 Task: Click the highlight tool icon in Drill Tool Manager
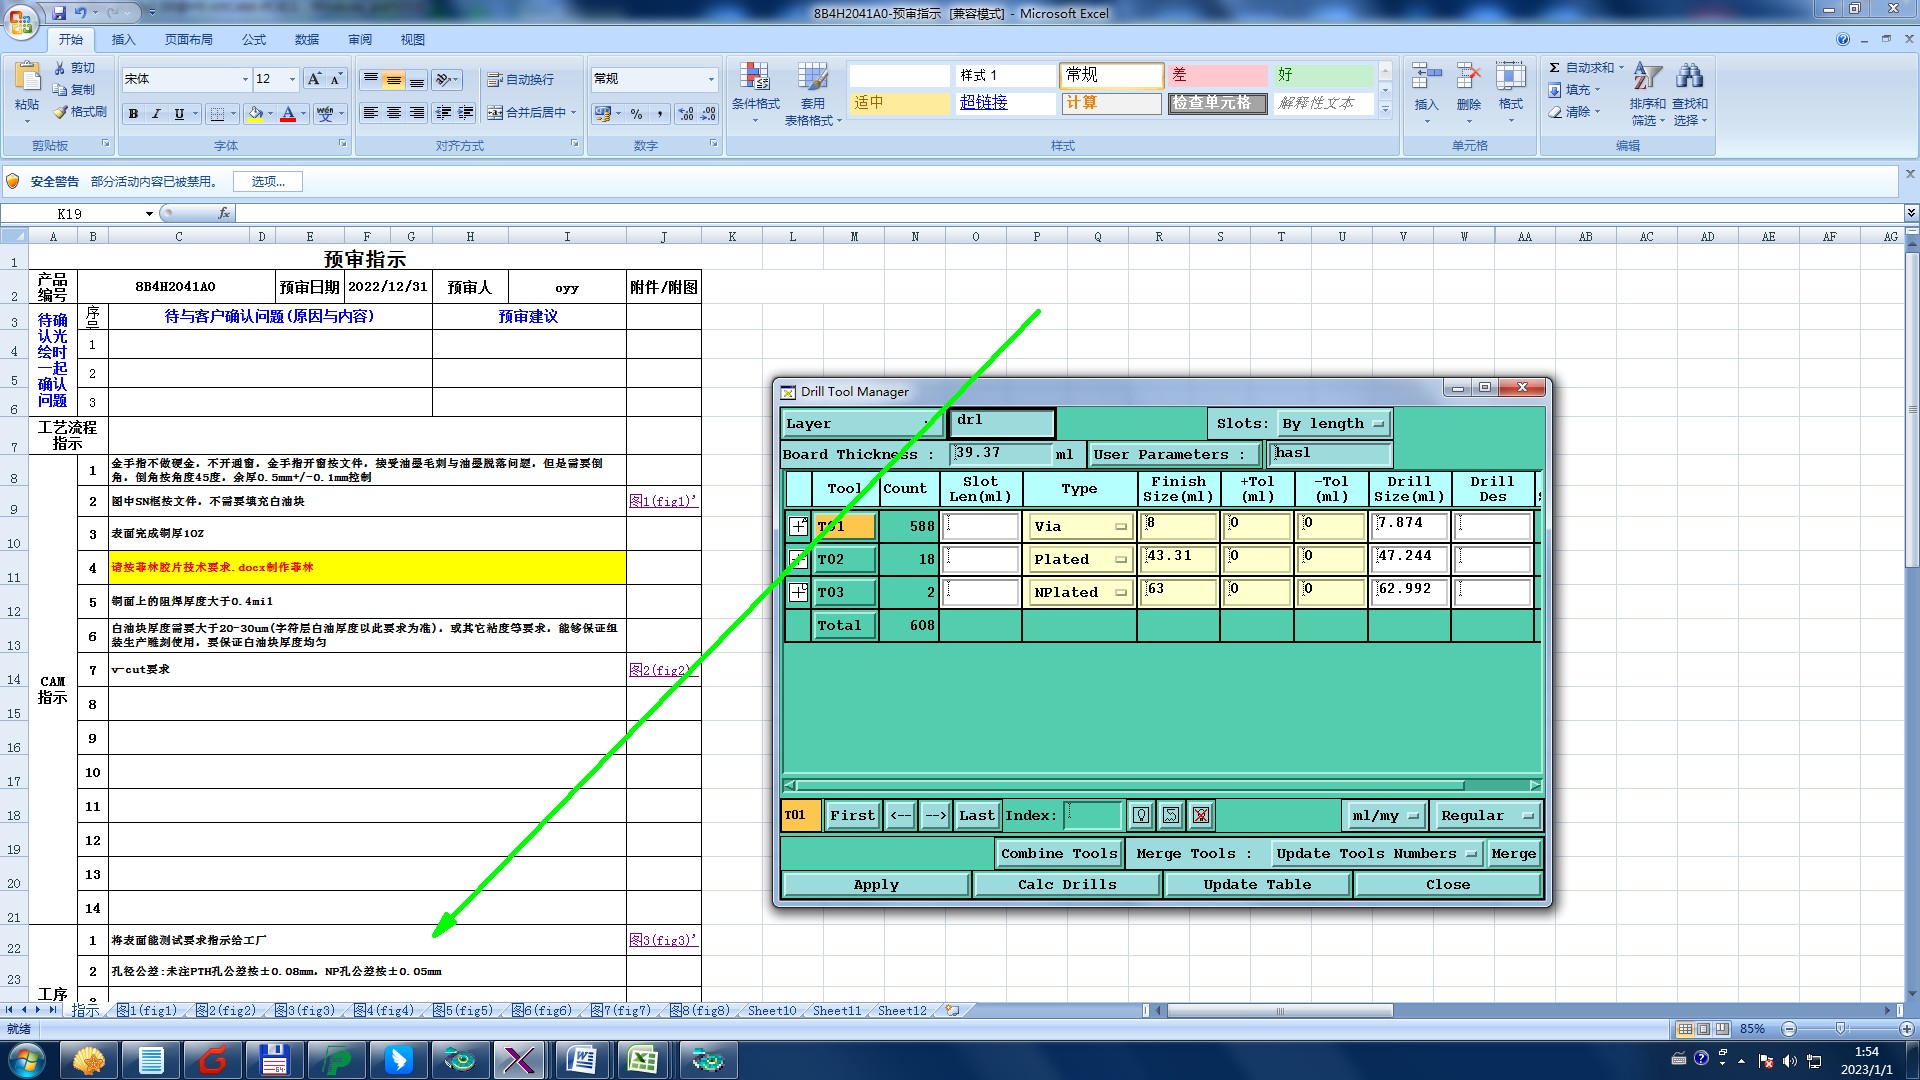tap(1141, 816)
